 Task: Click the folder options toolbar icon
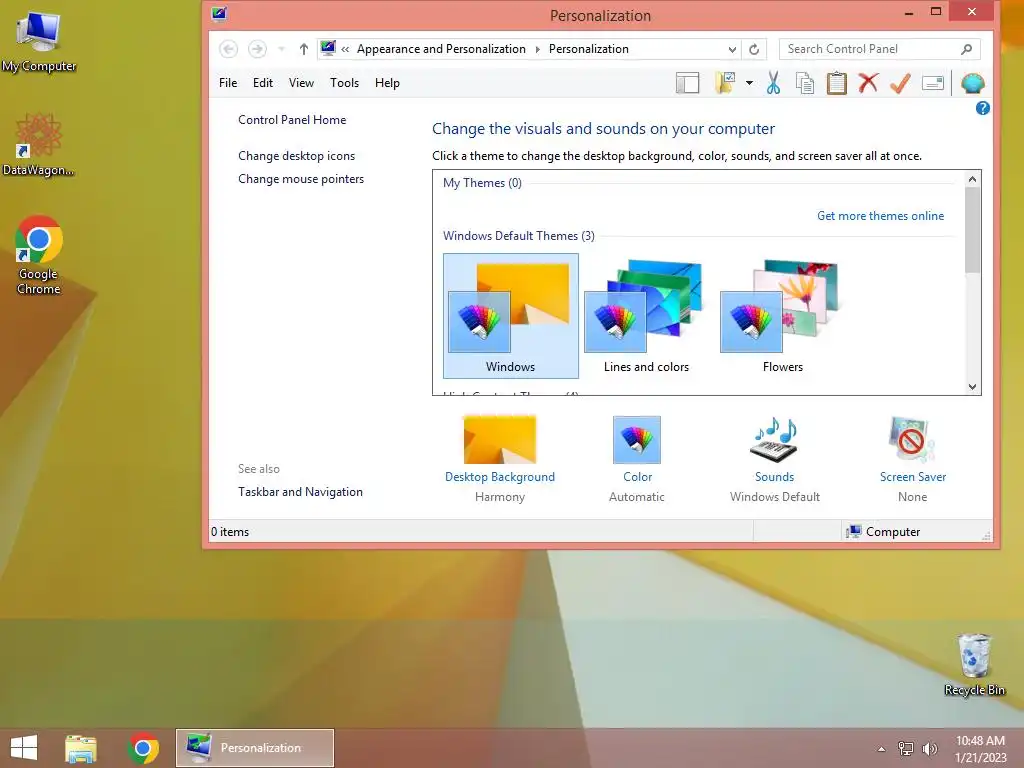[x=725, y=83]
